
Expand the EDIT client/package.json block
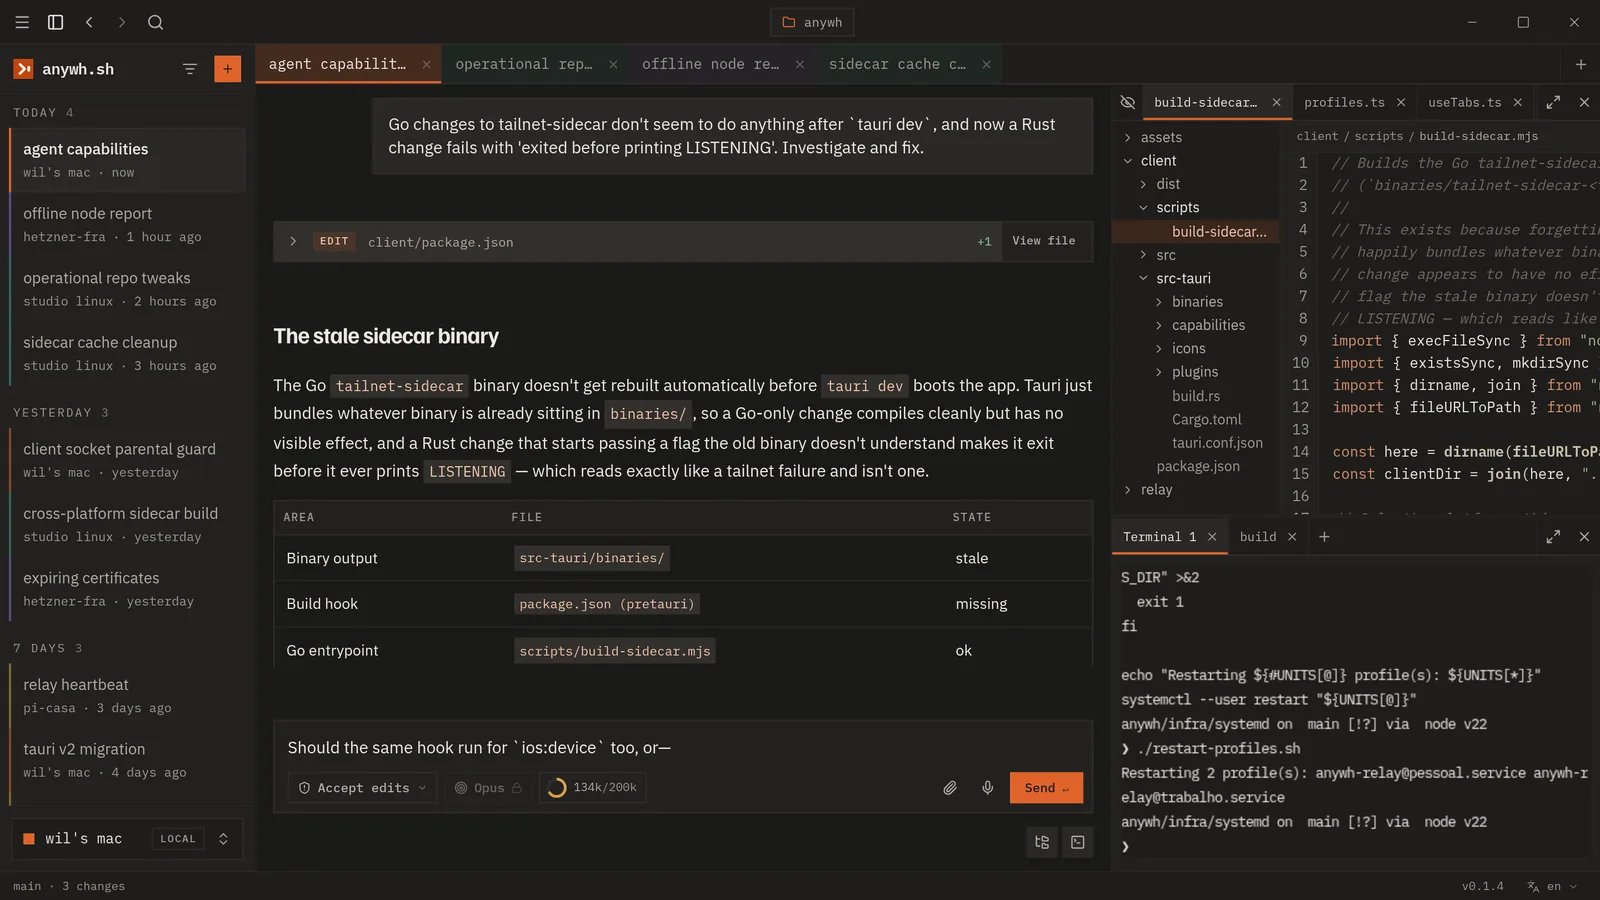pyautogui.click(x=293, y=241)
